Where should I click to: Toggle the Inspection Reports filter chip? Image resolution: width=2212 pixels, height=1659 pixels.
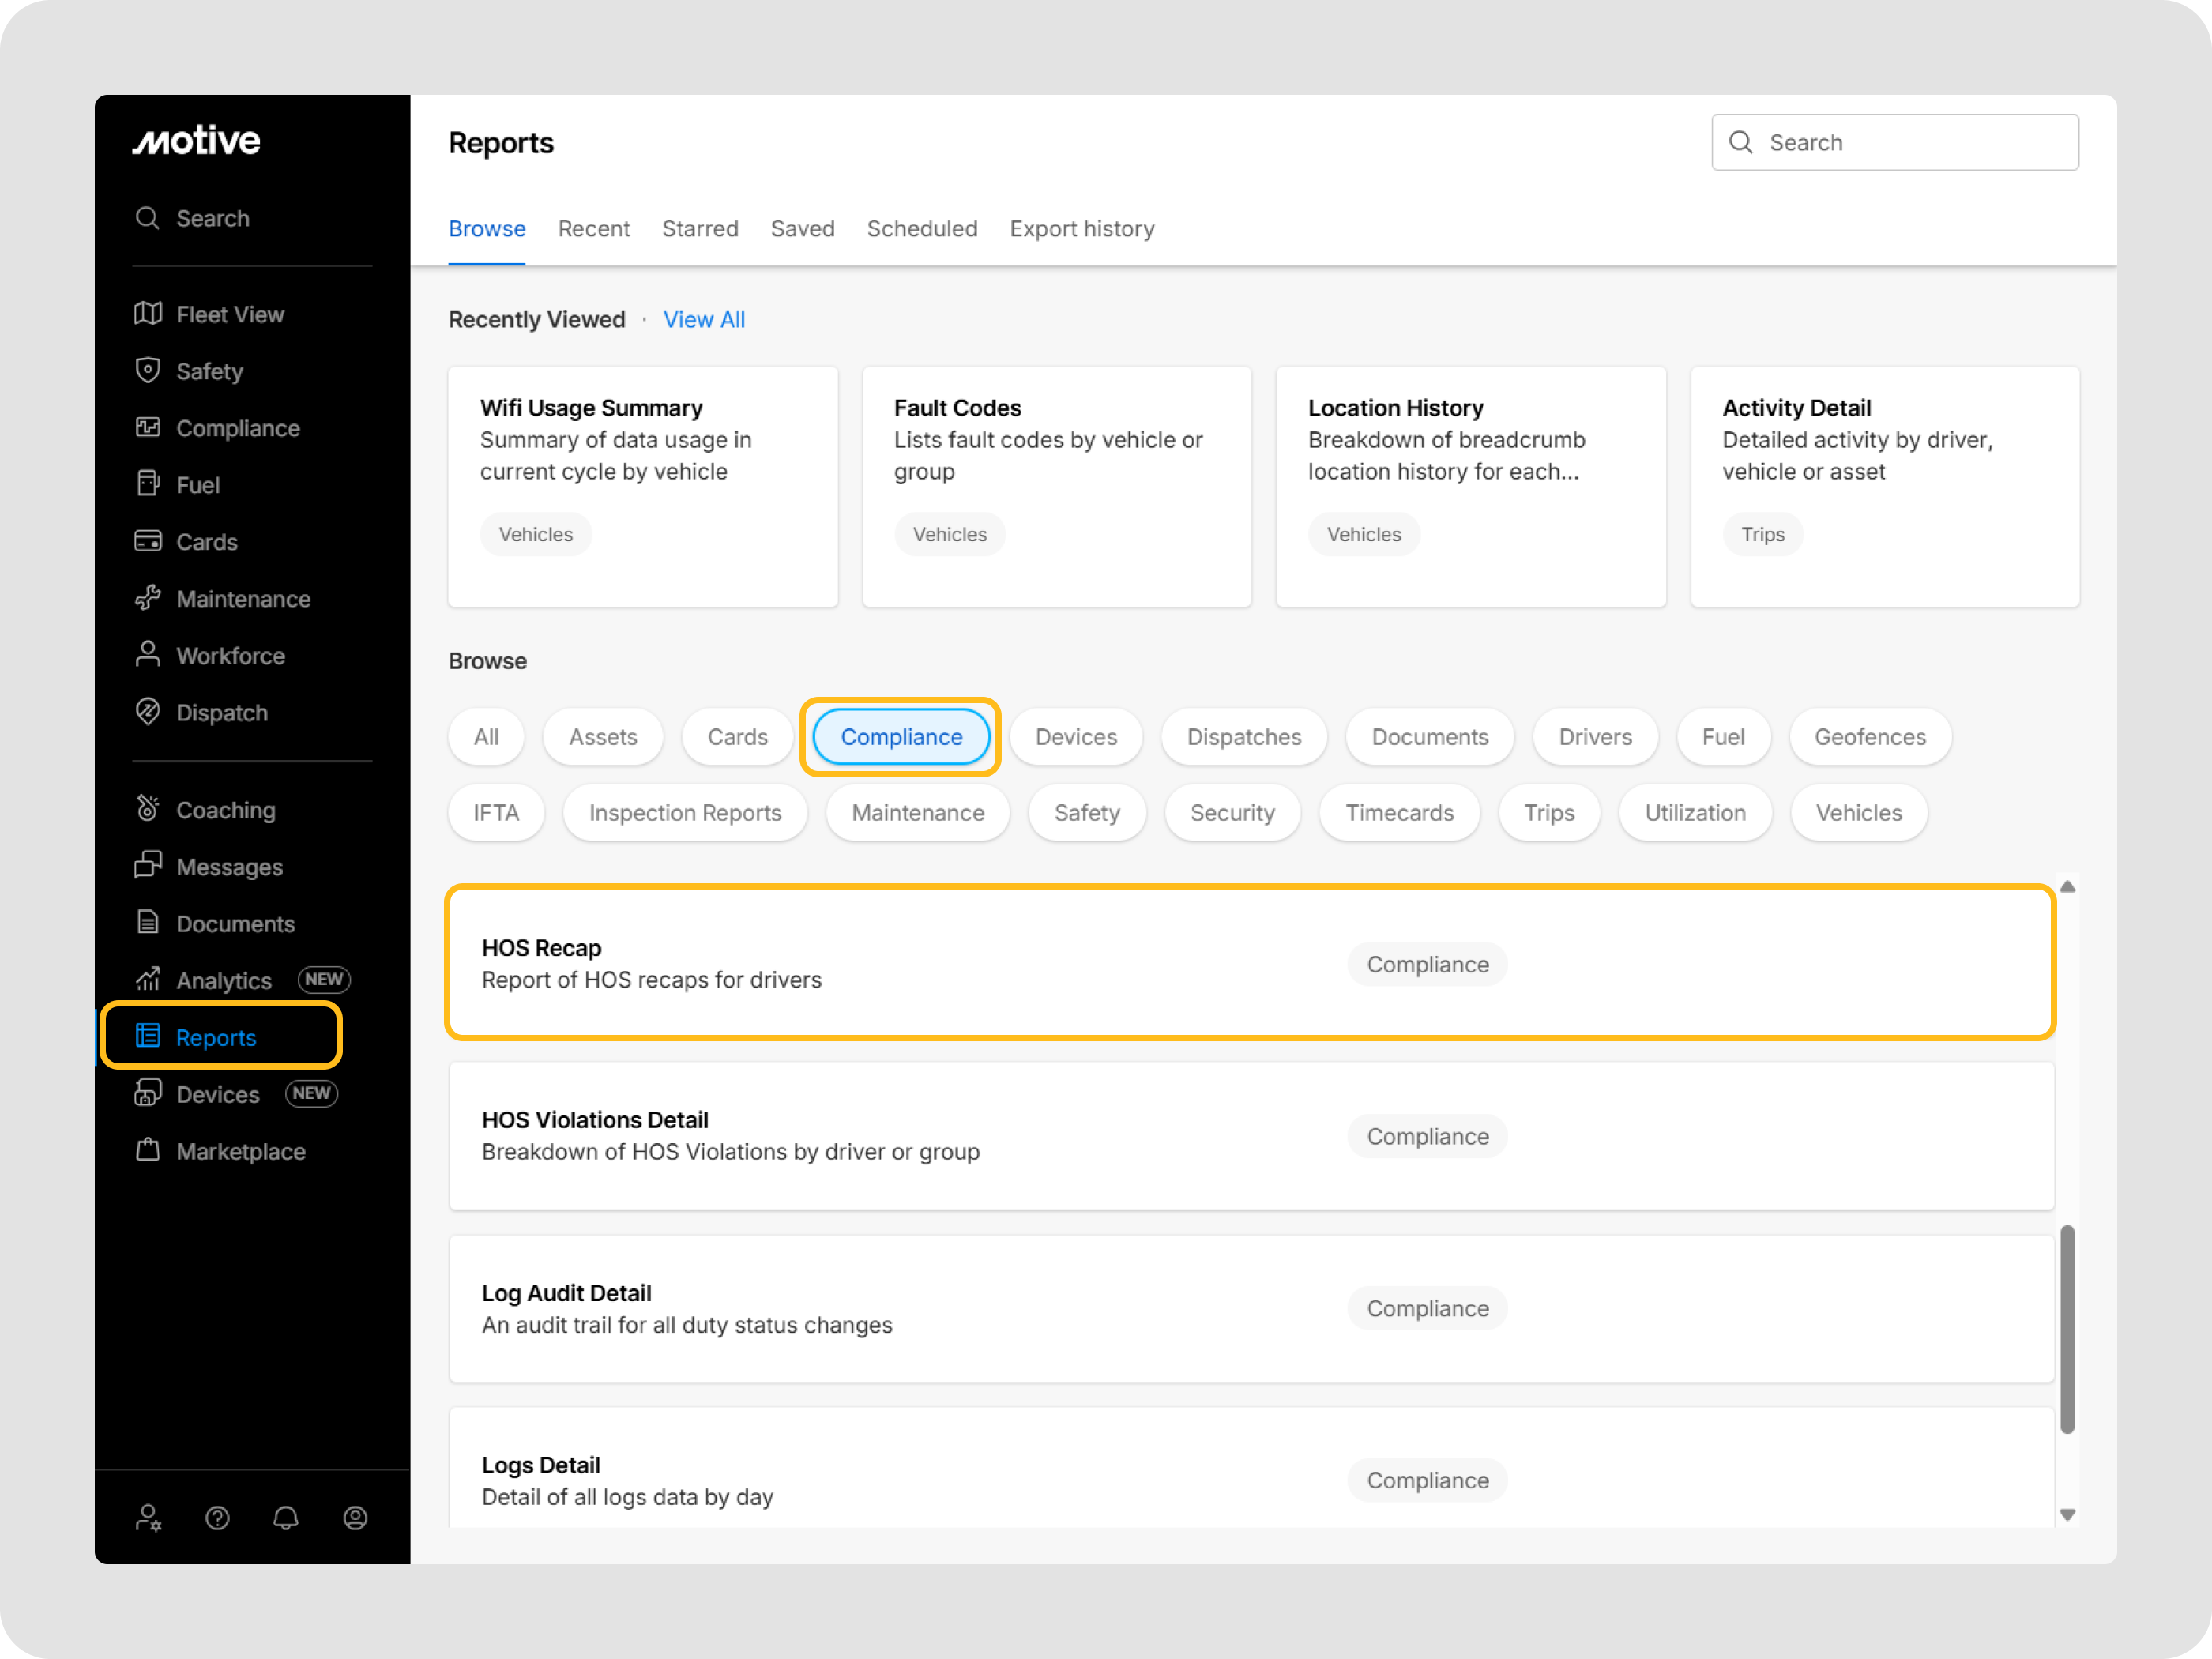[x=685, y=813]
